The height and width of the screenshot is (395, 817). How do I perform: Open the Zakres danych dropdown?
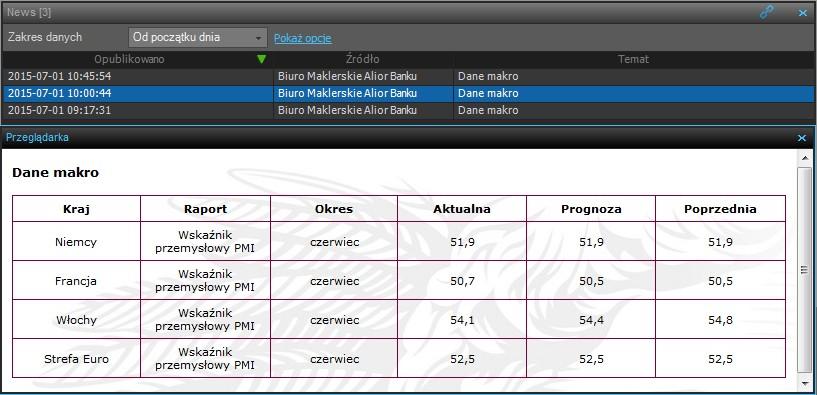(x=197, y=38)
